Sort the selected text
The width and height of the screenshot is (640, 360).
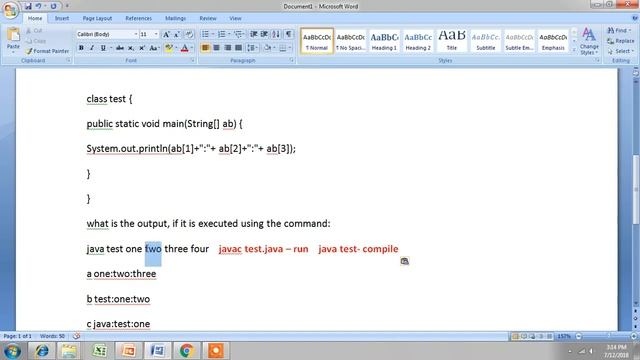pyautogui.click(x=276, y=34)
